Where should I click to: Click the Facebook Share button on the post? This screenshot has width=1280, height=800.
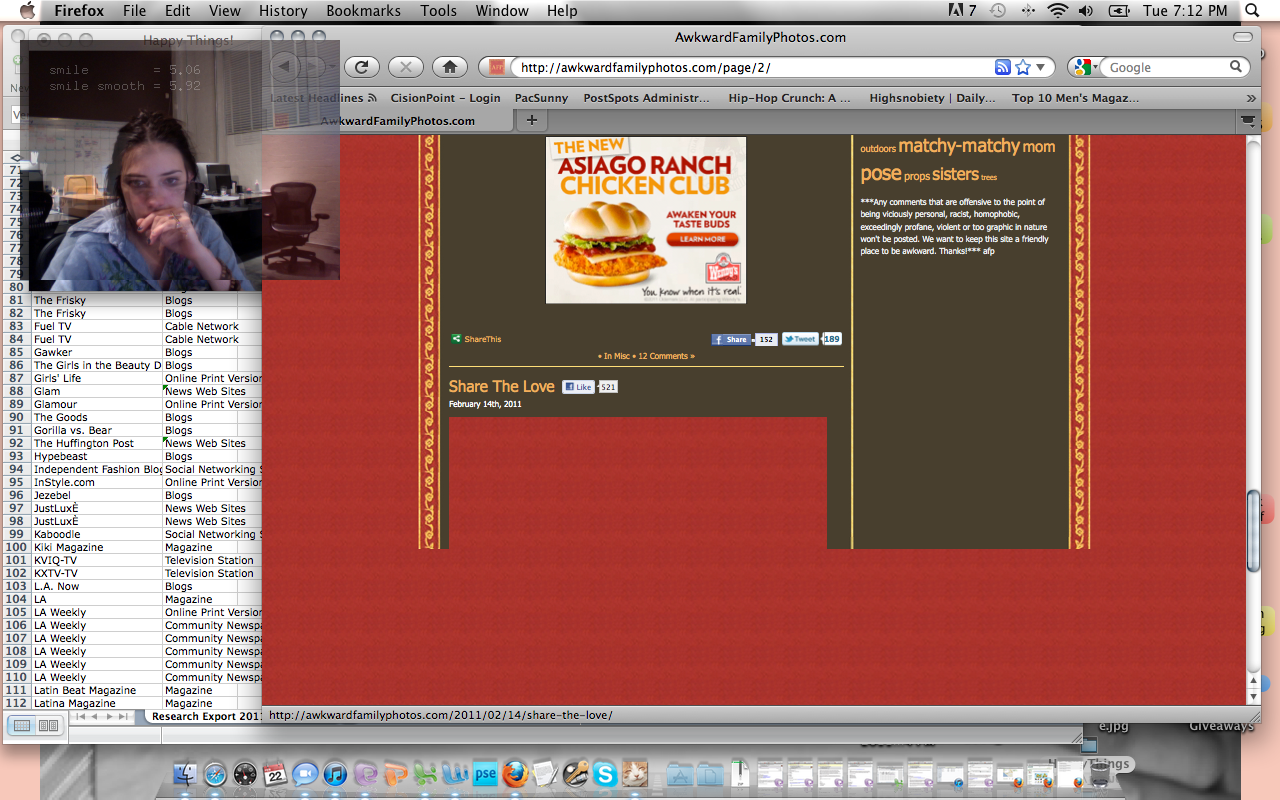[731, 339]
